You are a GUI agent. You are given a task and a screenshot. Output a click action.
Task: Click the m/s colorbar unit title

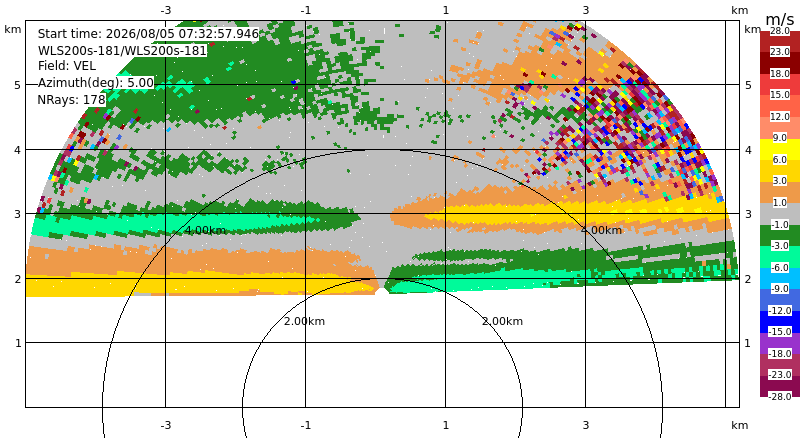780,20
